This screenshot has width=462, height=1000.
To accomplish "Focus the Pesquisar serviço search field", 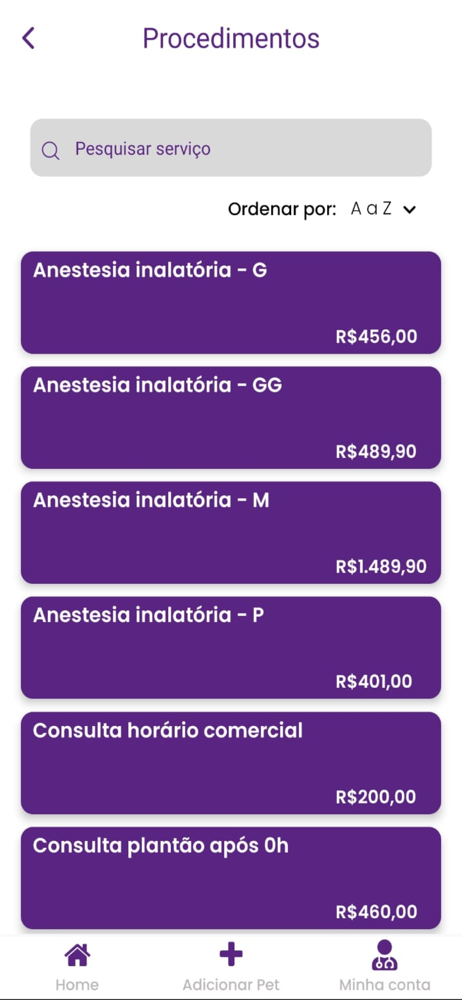I will coord(231,147).
